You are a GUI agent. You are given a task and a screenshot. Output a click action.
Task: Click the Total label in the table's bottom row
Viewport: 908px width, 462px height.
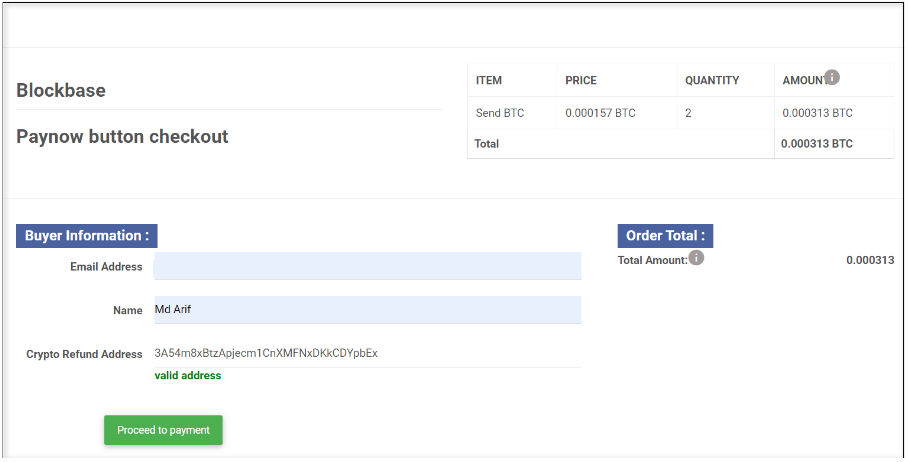[x=487, y=144]
